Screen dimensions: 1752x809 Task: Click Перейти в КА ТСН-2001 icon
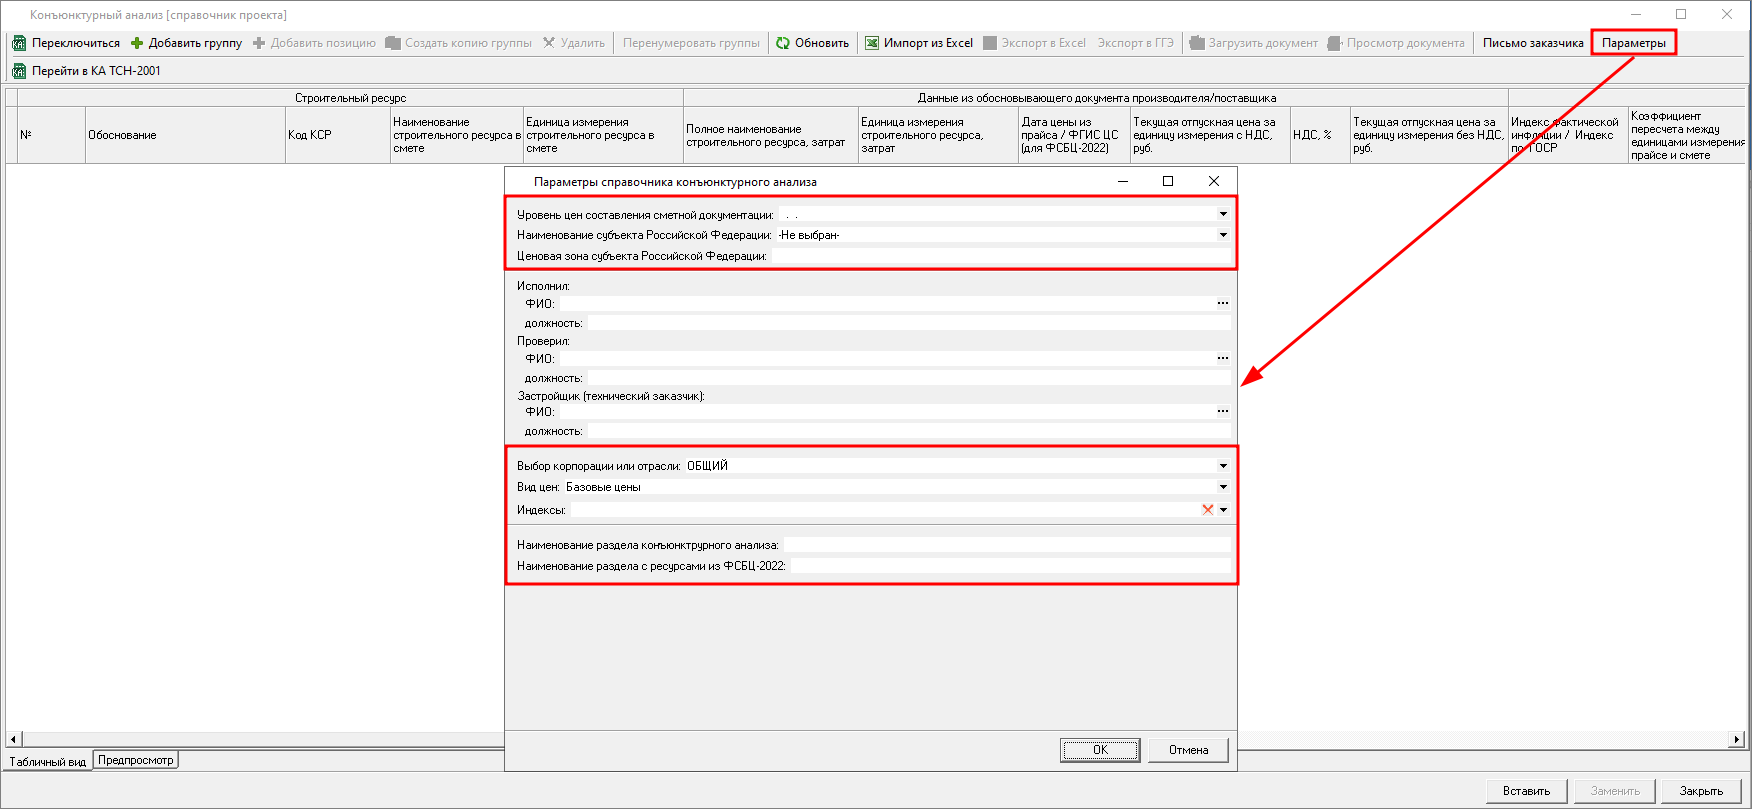point(19,71)
